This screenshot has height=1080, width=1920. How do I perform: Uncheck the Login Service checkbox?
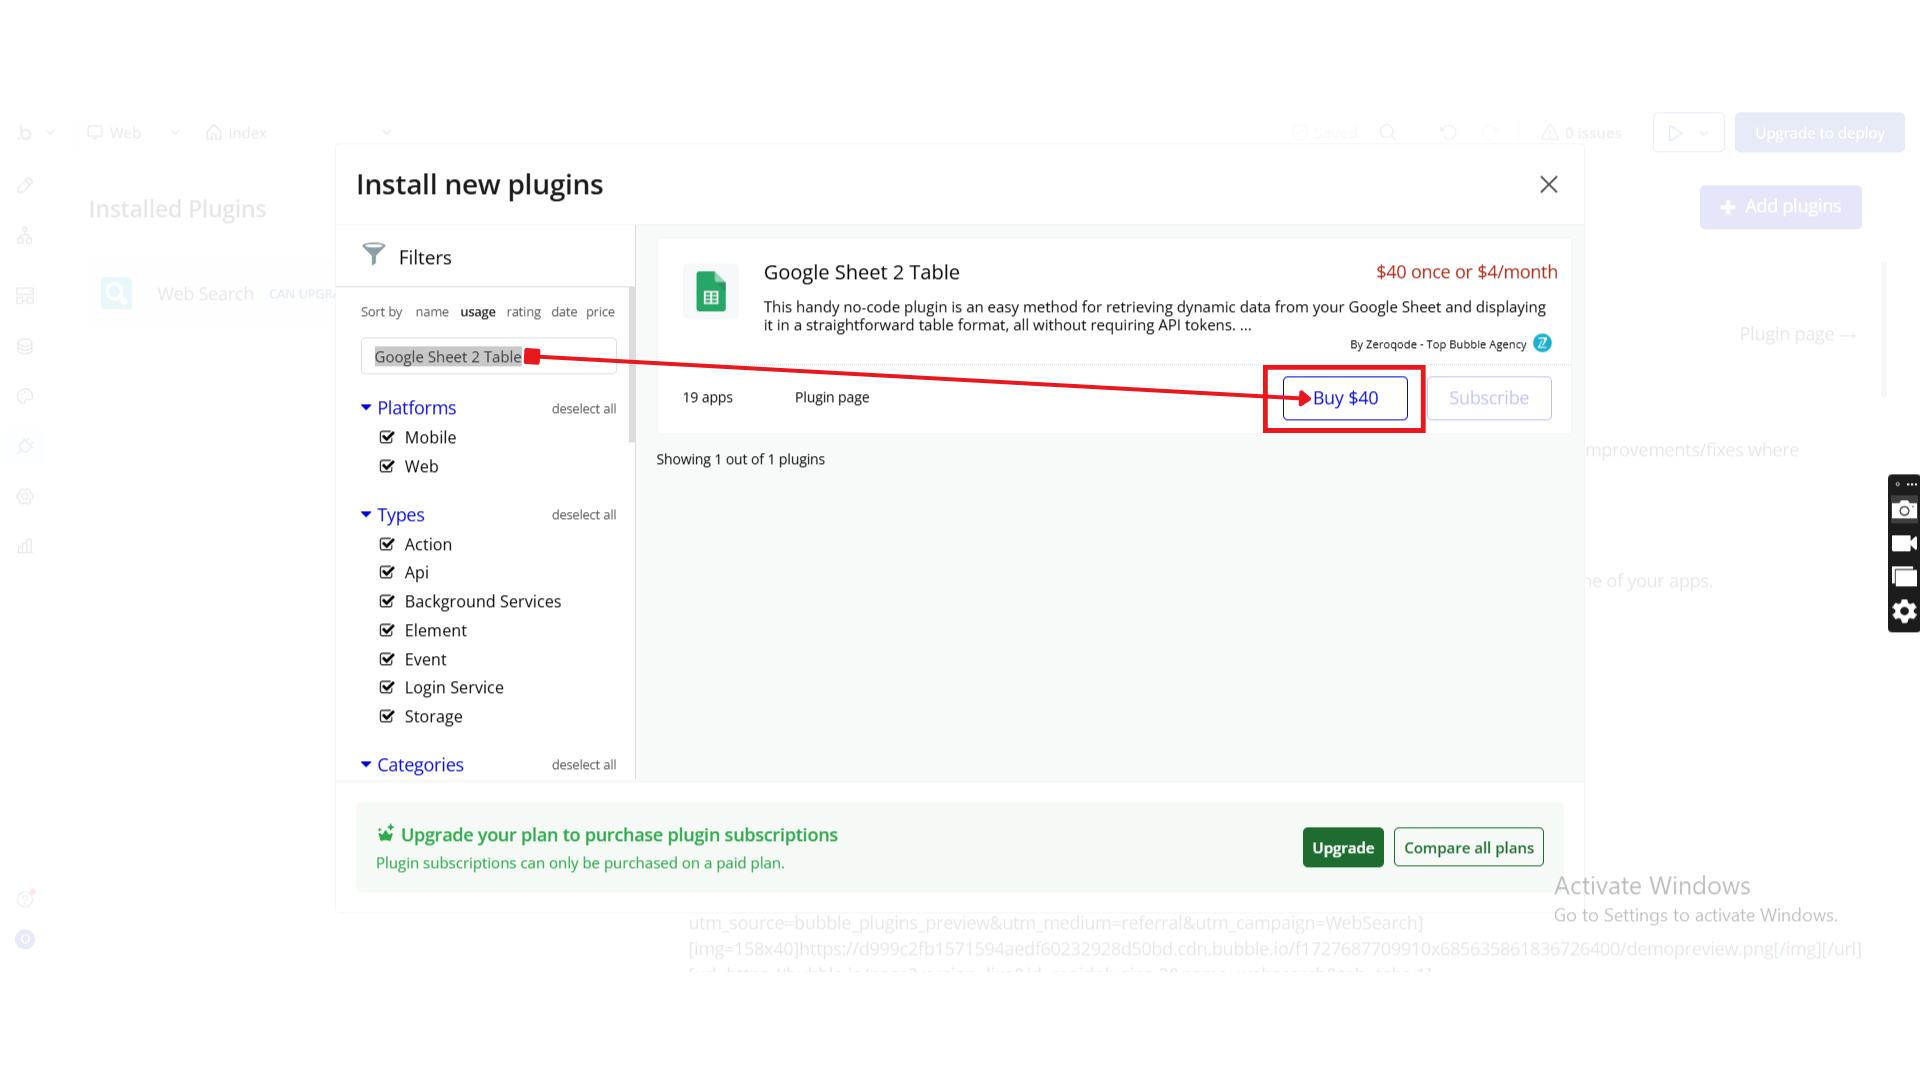pos(387,687)
